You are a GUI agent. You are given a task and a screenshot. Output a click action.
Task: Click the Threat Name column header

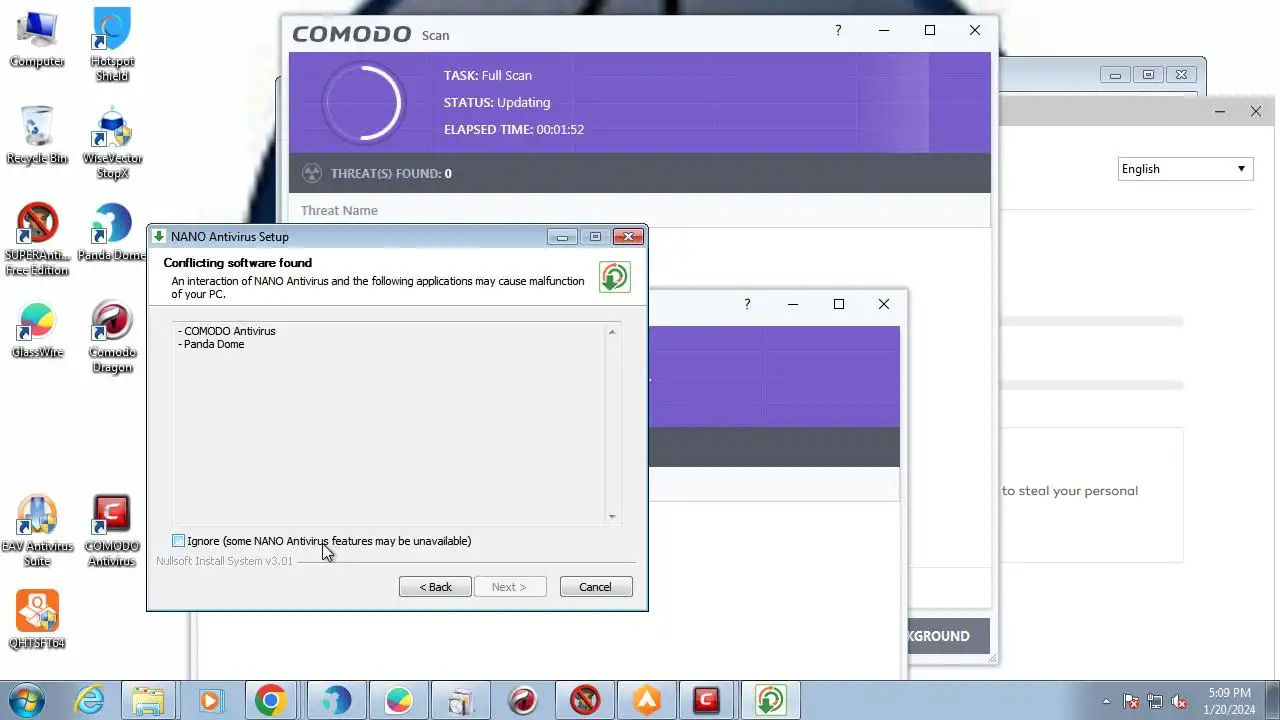[339, 210]
